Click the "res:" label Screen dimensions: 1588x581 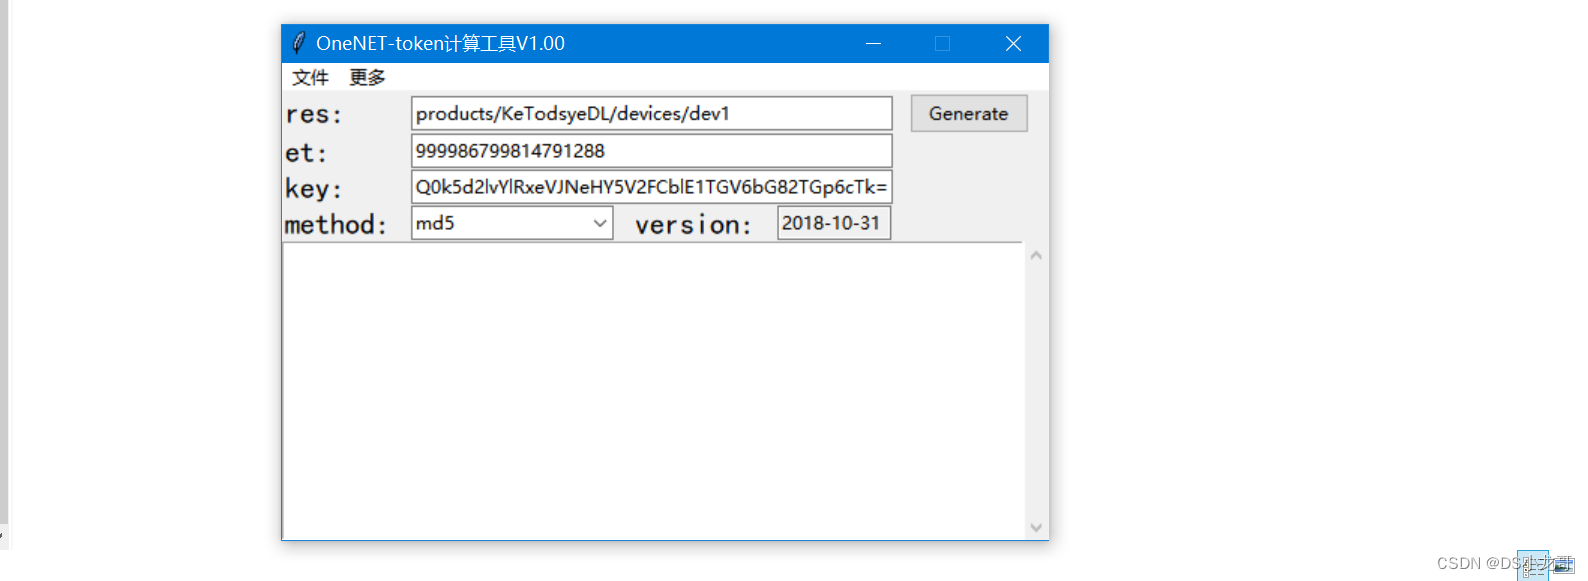(x=314, y=115)
